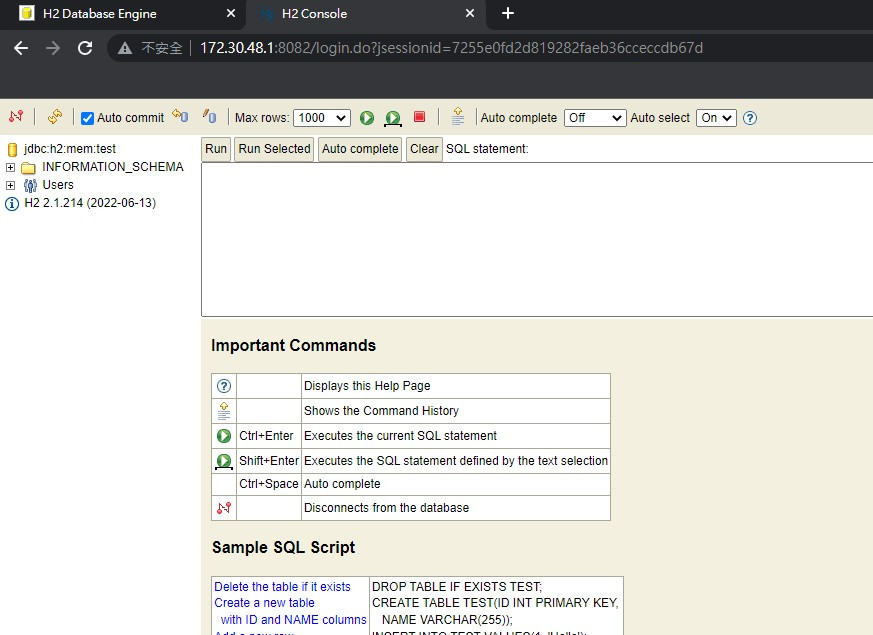873x635 pixels.
Task: Click inside the SQL statement text area
Action: (x=537, y=240)
